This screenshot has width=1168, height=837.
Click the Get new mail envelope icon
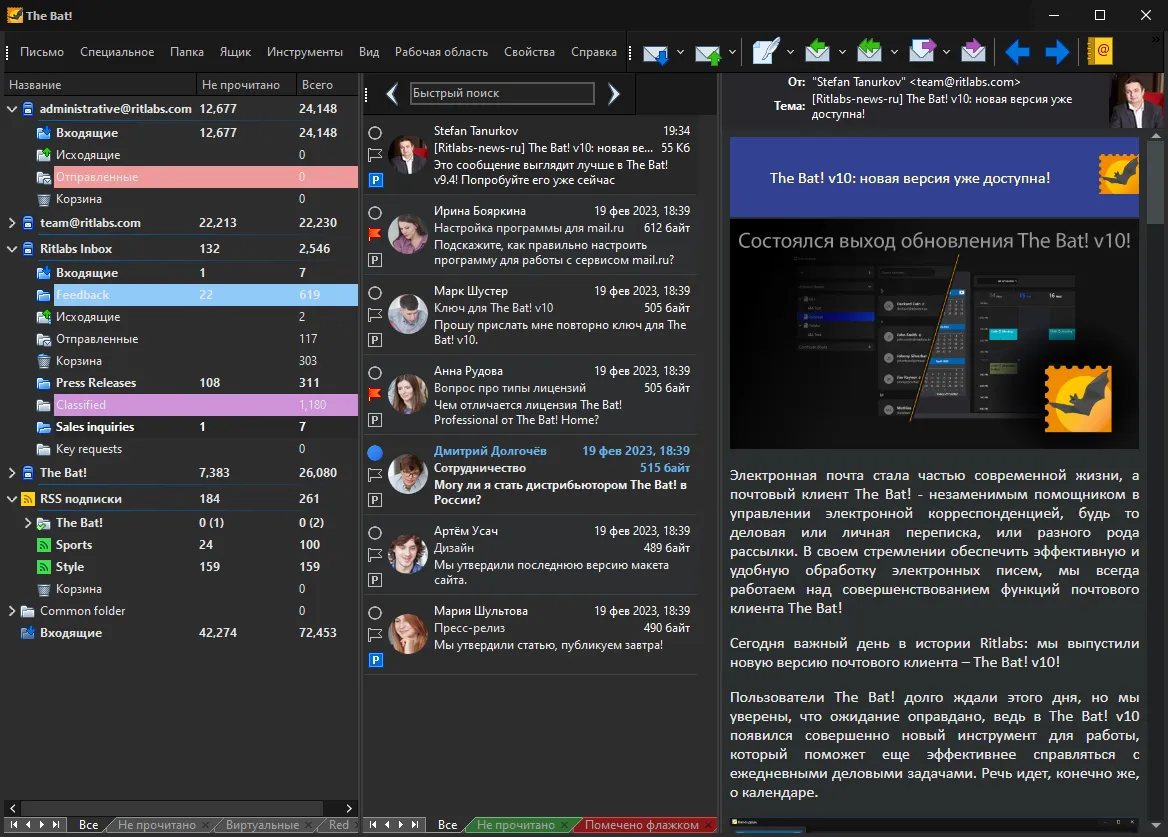(x=655, y=53)
